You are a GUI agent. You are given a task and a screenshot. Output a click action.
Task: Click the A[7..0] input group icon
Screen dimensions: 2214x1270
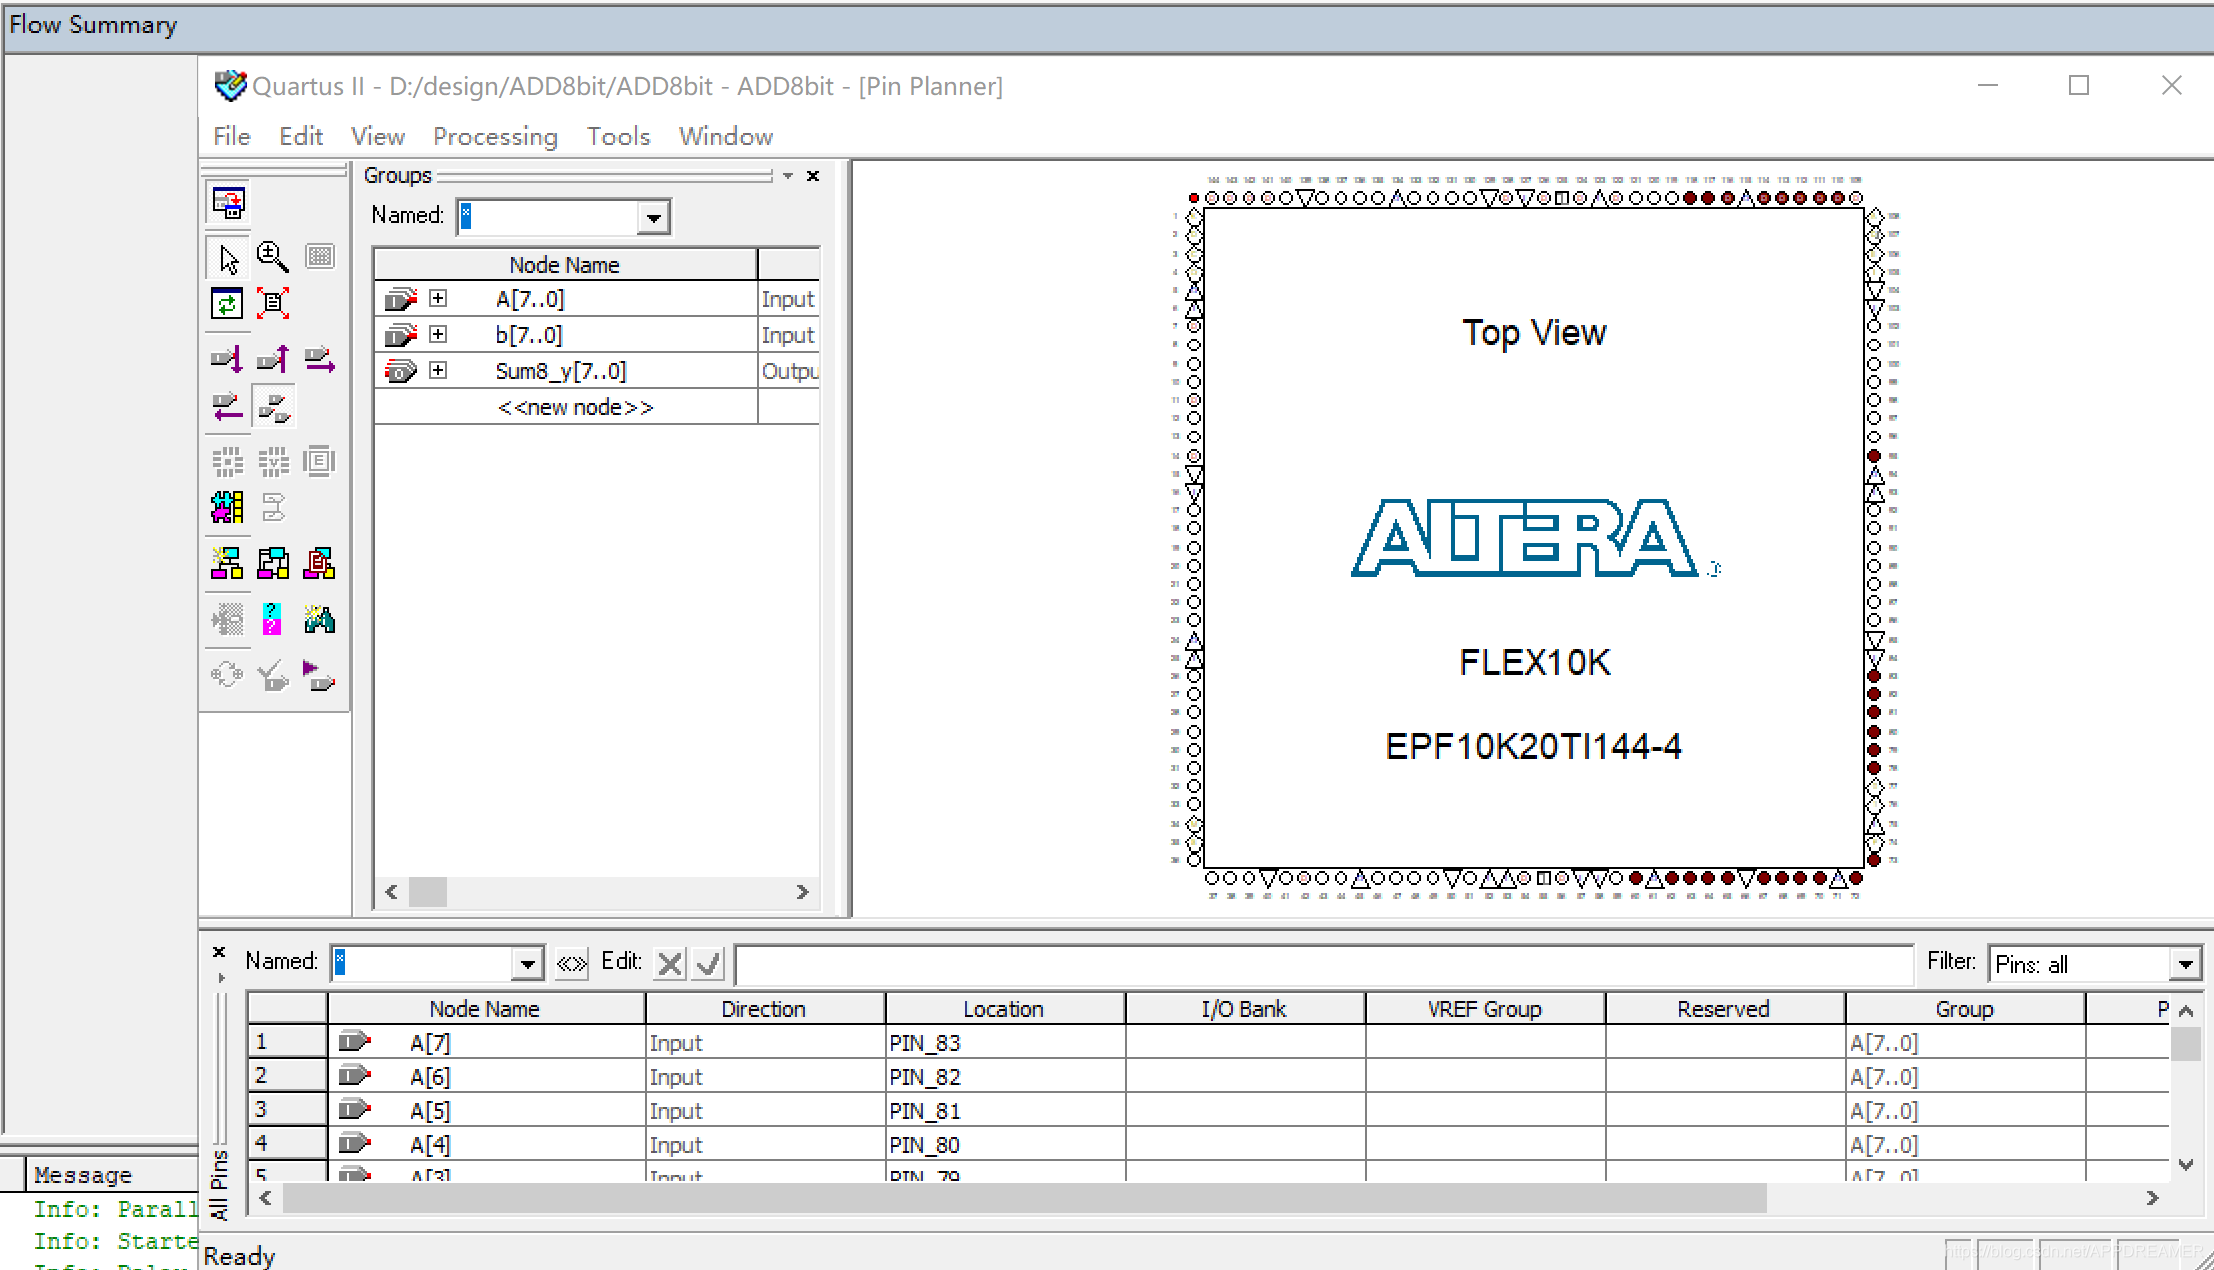(400, 298)
